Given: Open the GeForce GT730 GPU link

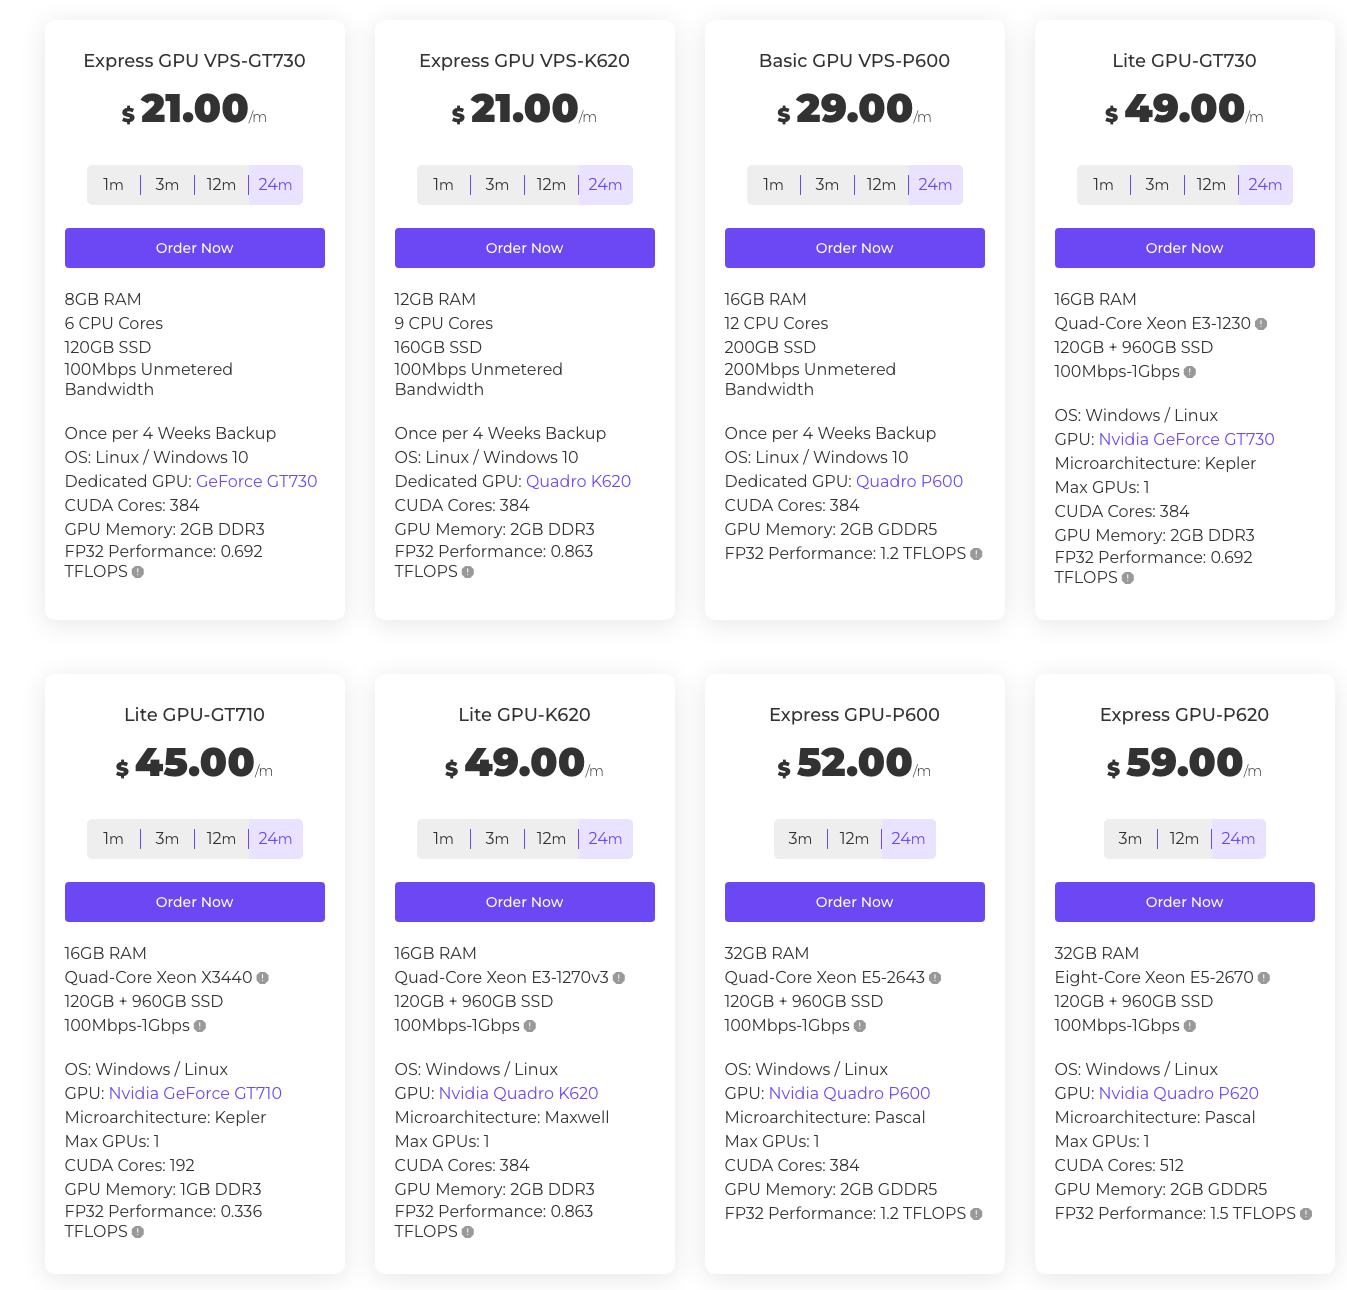Looking at the screenshot, I should point(256,481).
